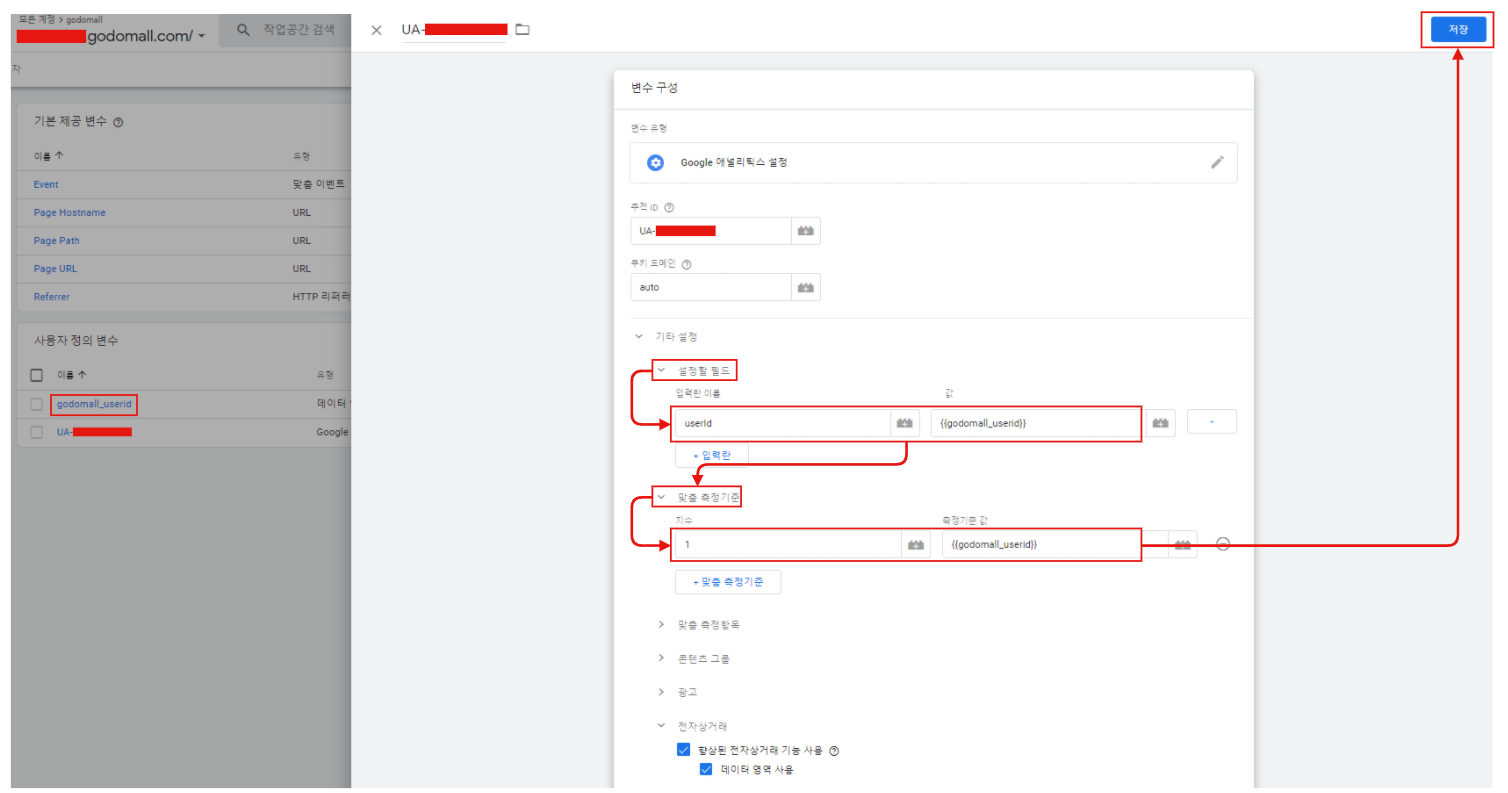
Task: Close the variable editor panel
Action: point(377,30)
